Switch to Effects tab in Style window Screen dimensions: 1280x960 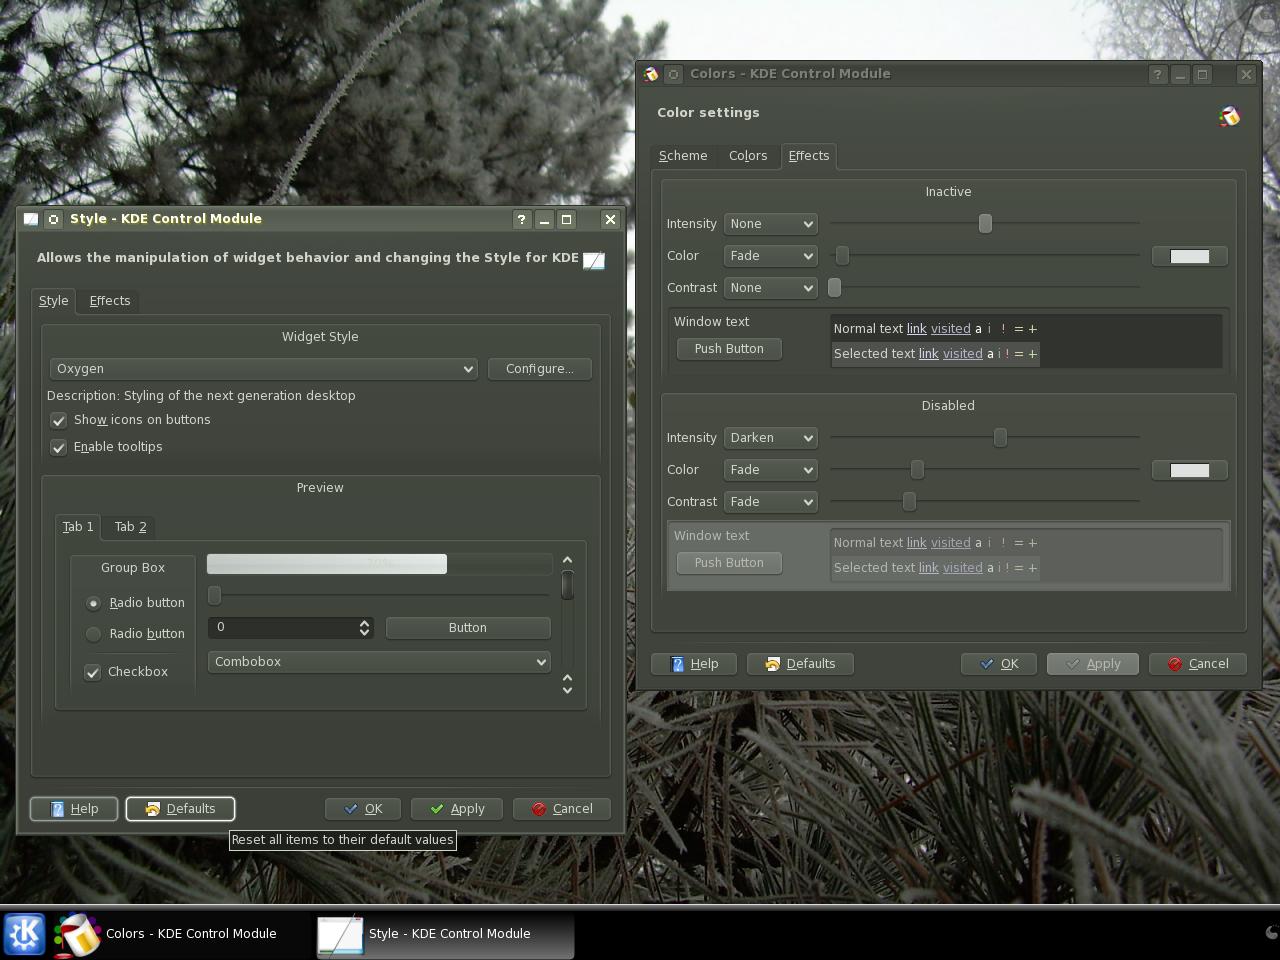[x=110, y=301]
